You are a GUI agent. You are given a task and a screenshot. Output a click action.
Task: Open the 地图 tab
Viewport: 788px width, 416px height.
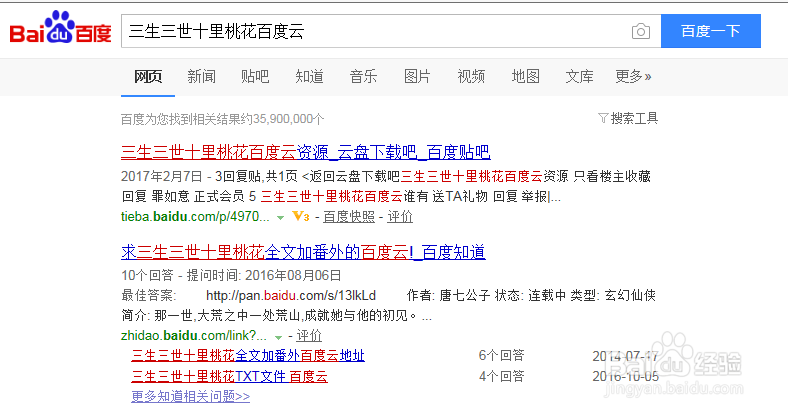click(526, 77)
